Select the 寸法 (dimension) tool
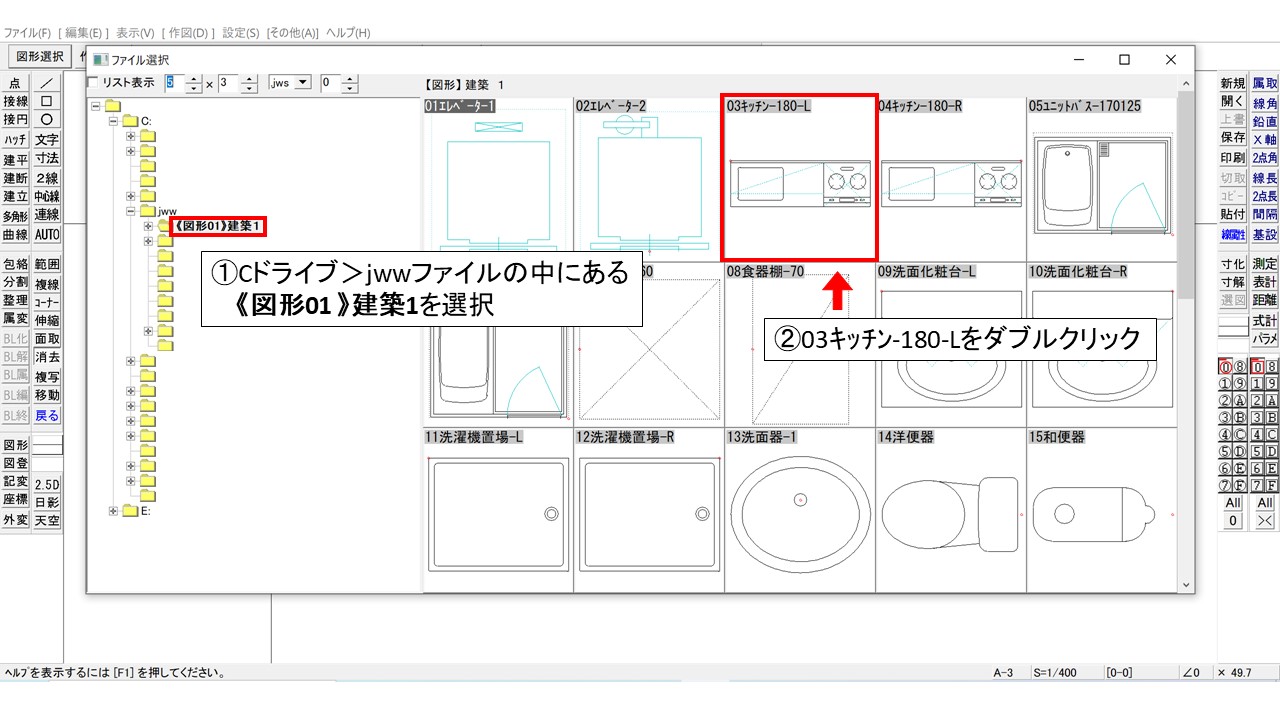Viewport: 1280px width, 720px height. pos(46,156)
